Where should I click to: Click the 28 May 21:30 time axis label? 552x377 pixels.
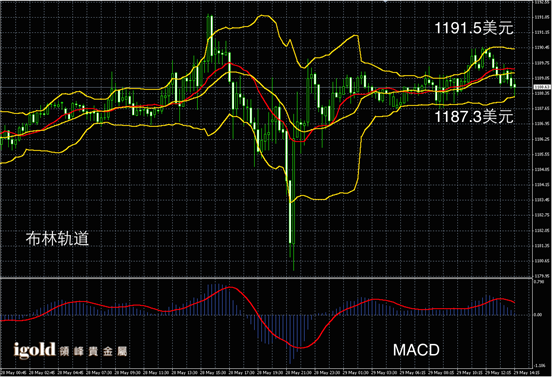(298, 372)
